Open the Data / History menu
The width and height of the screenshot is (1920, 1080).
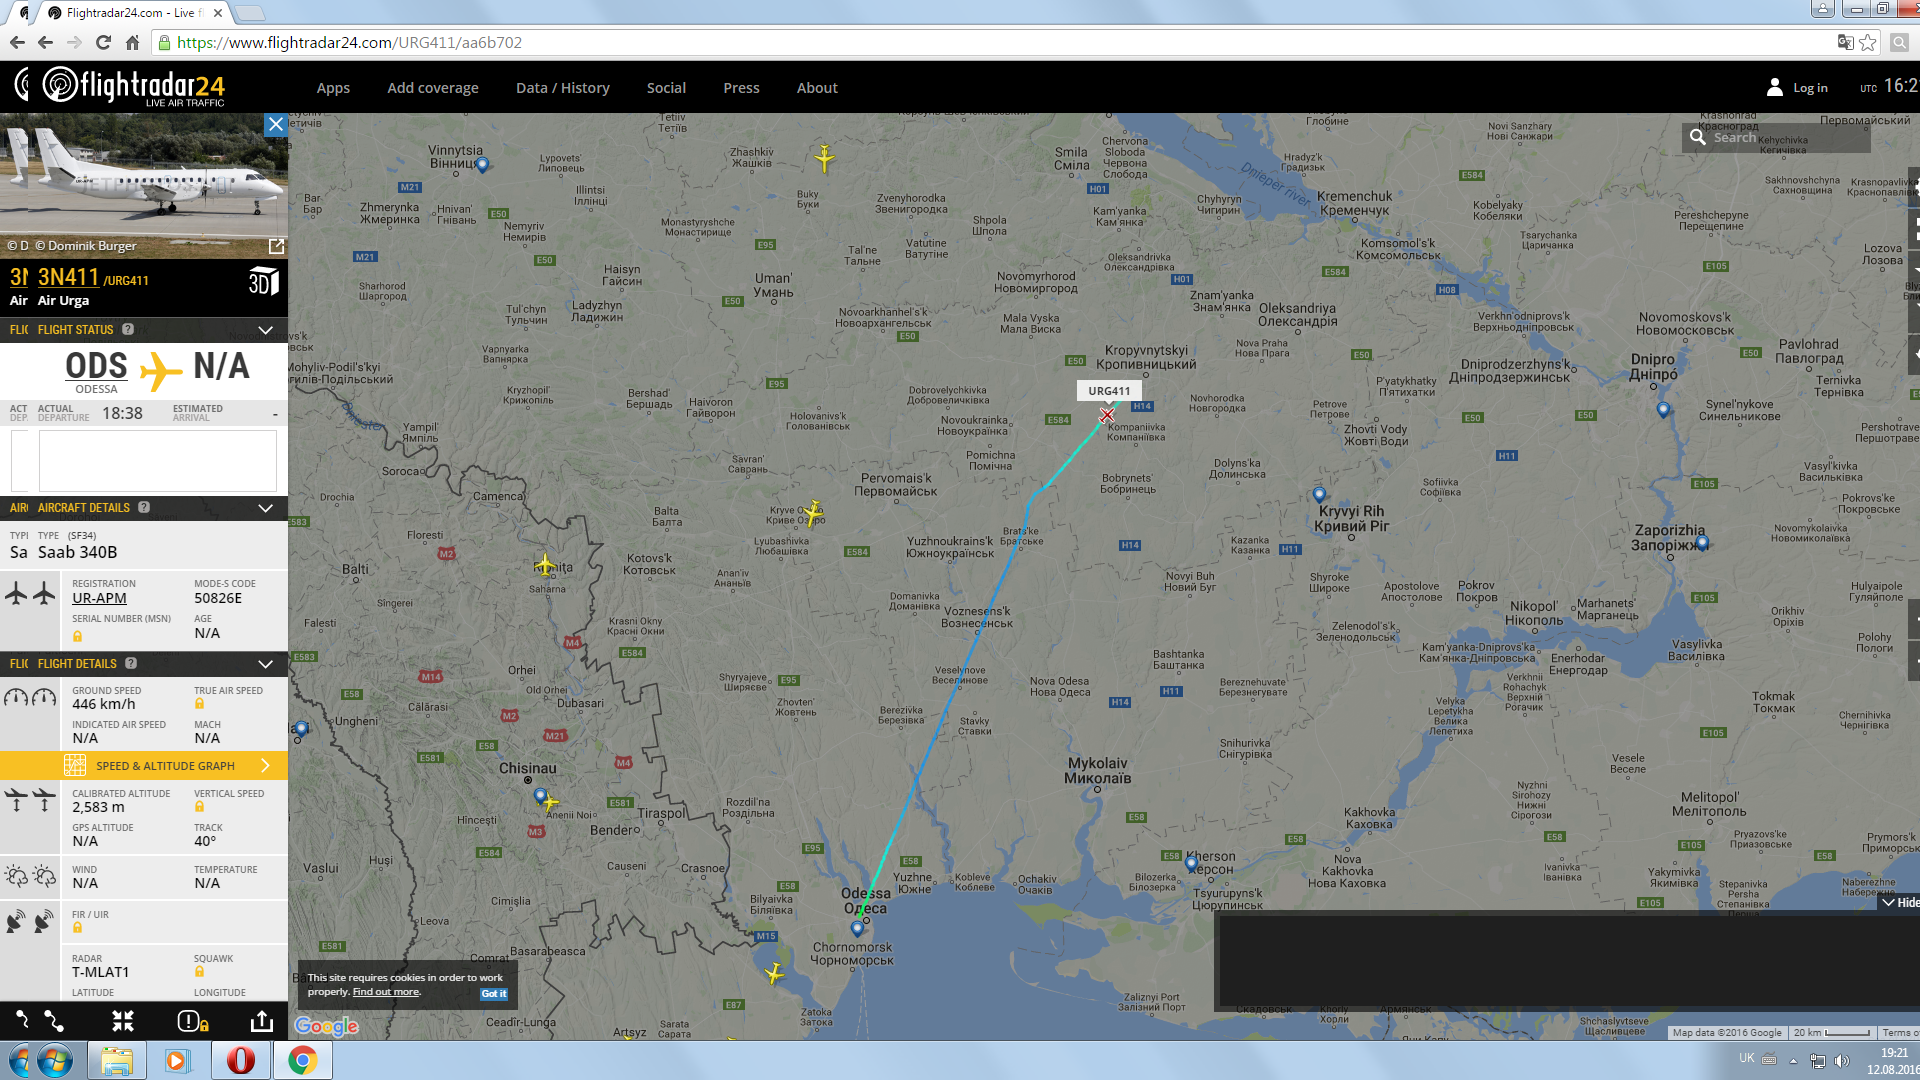click(562, 88)
